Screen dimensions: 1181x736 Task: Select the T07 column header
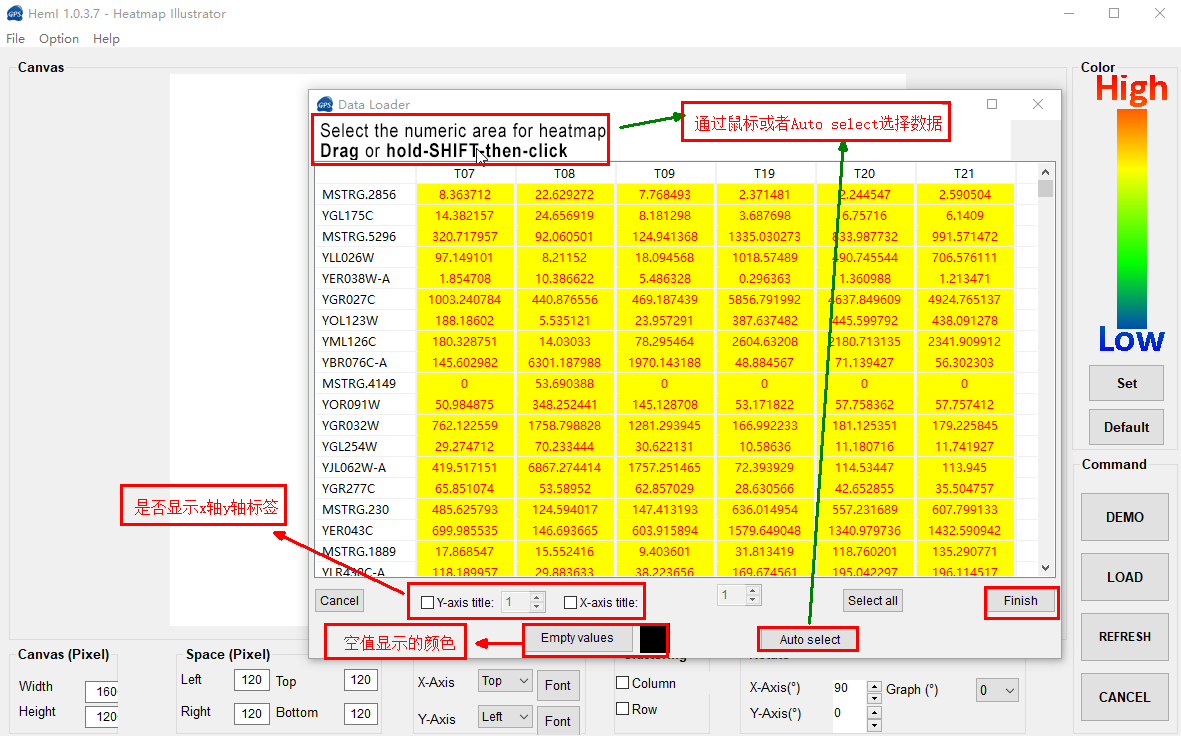465,173
